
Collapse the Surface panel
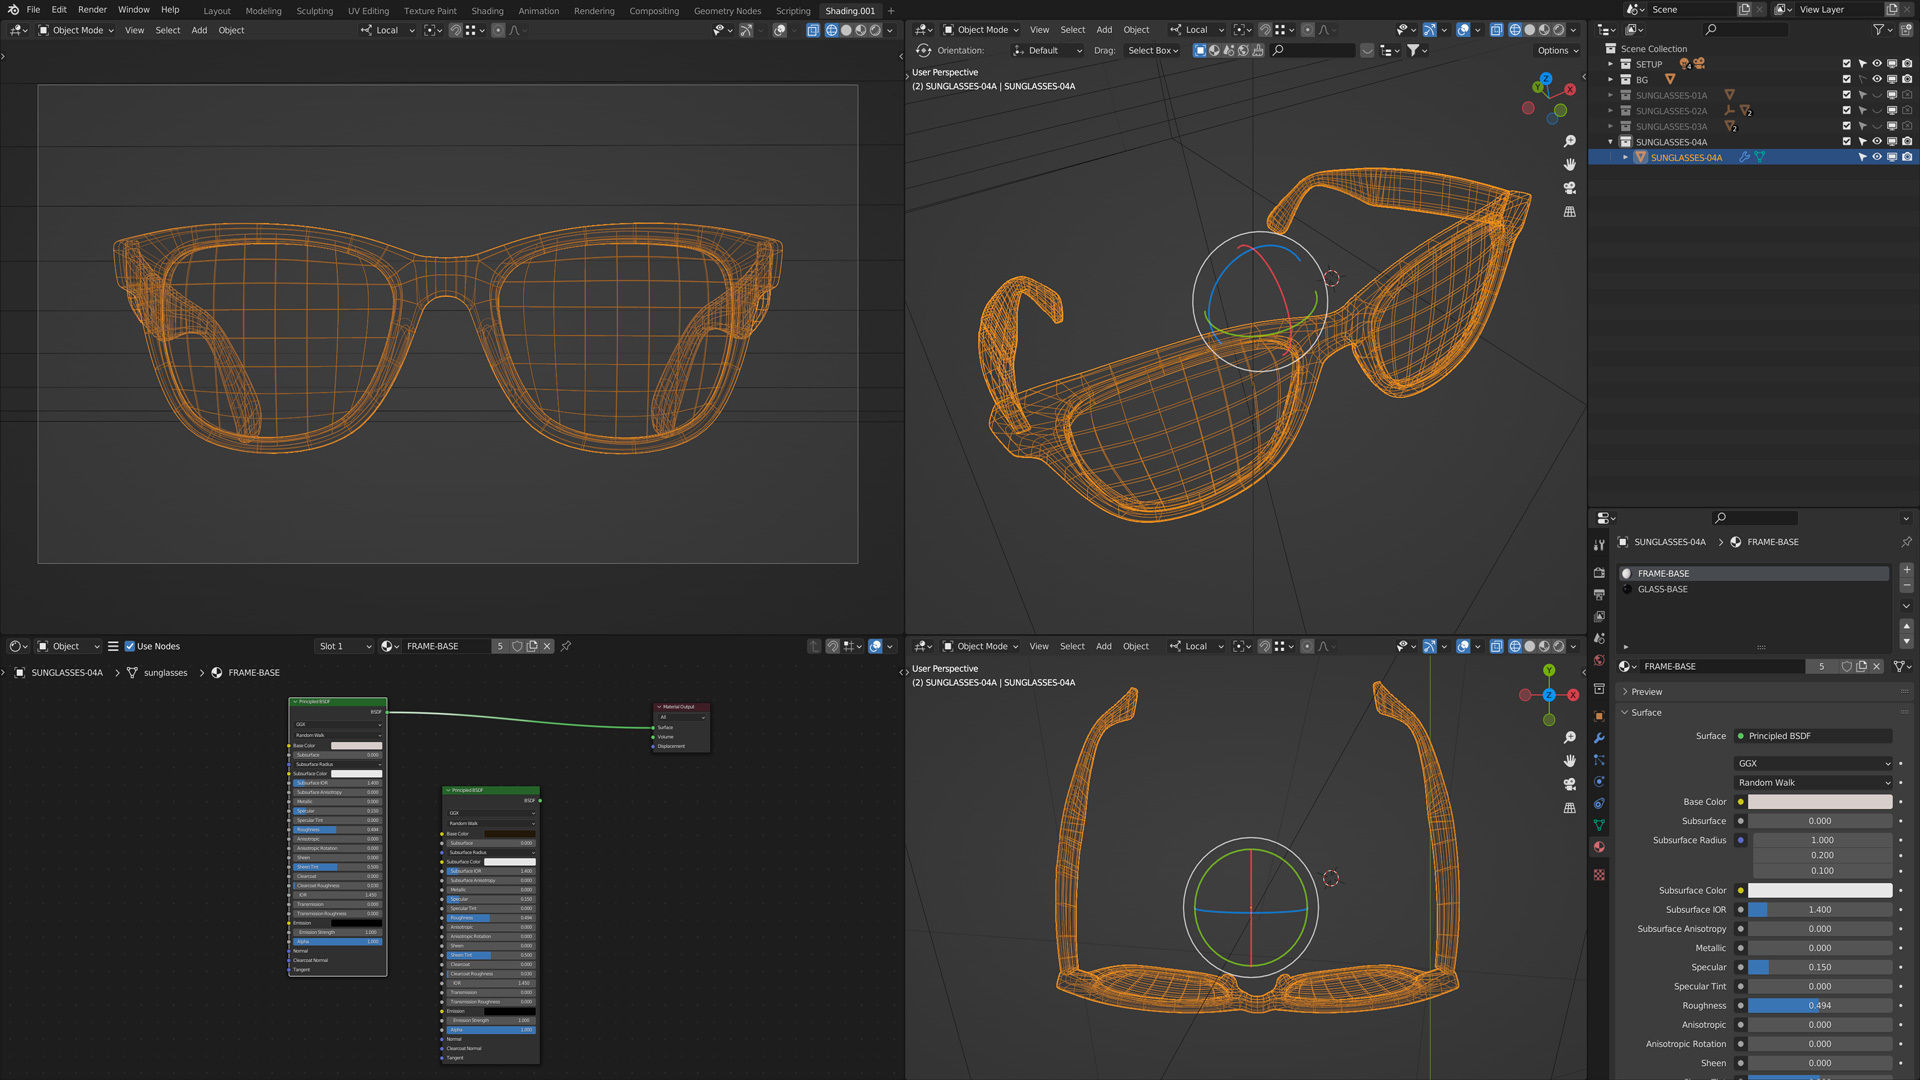(1646, 713)
